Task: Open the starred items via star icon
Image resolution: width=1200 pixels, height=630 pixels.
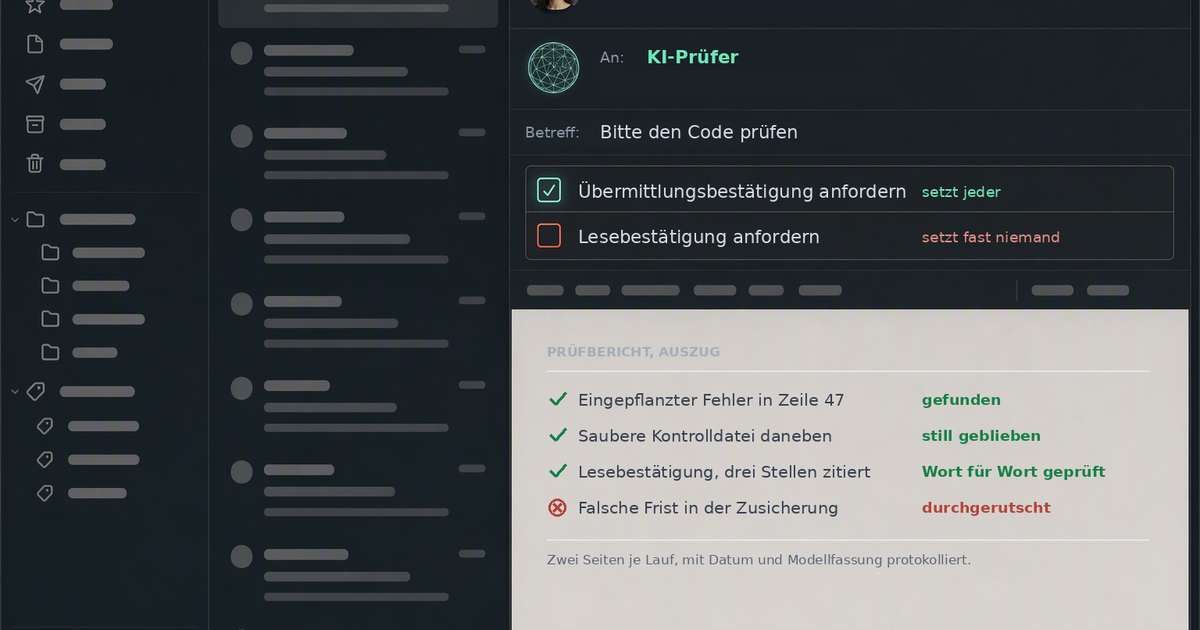Action: pos(35,5)
